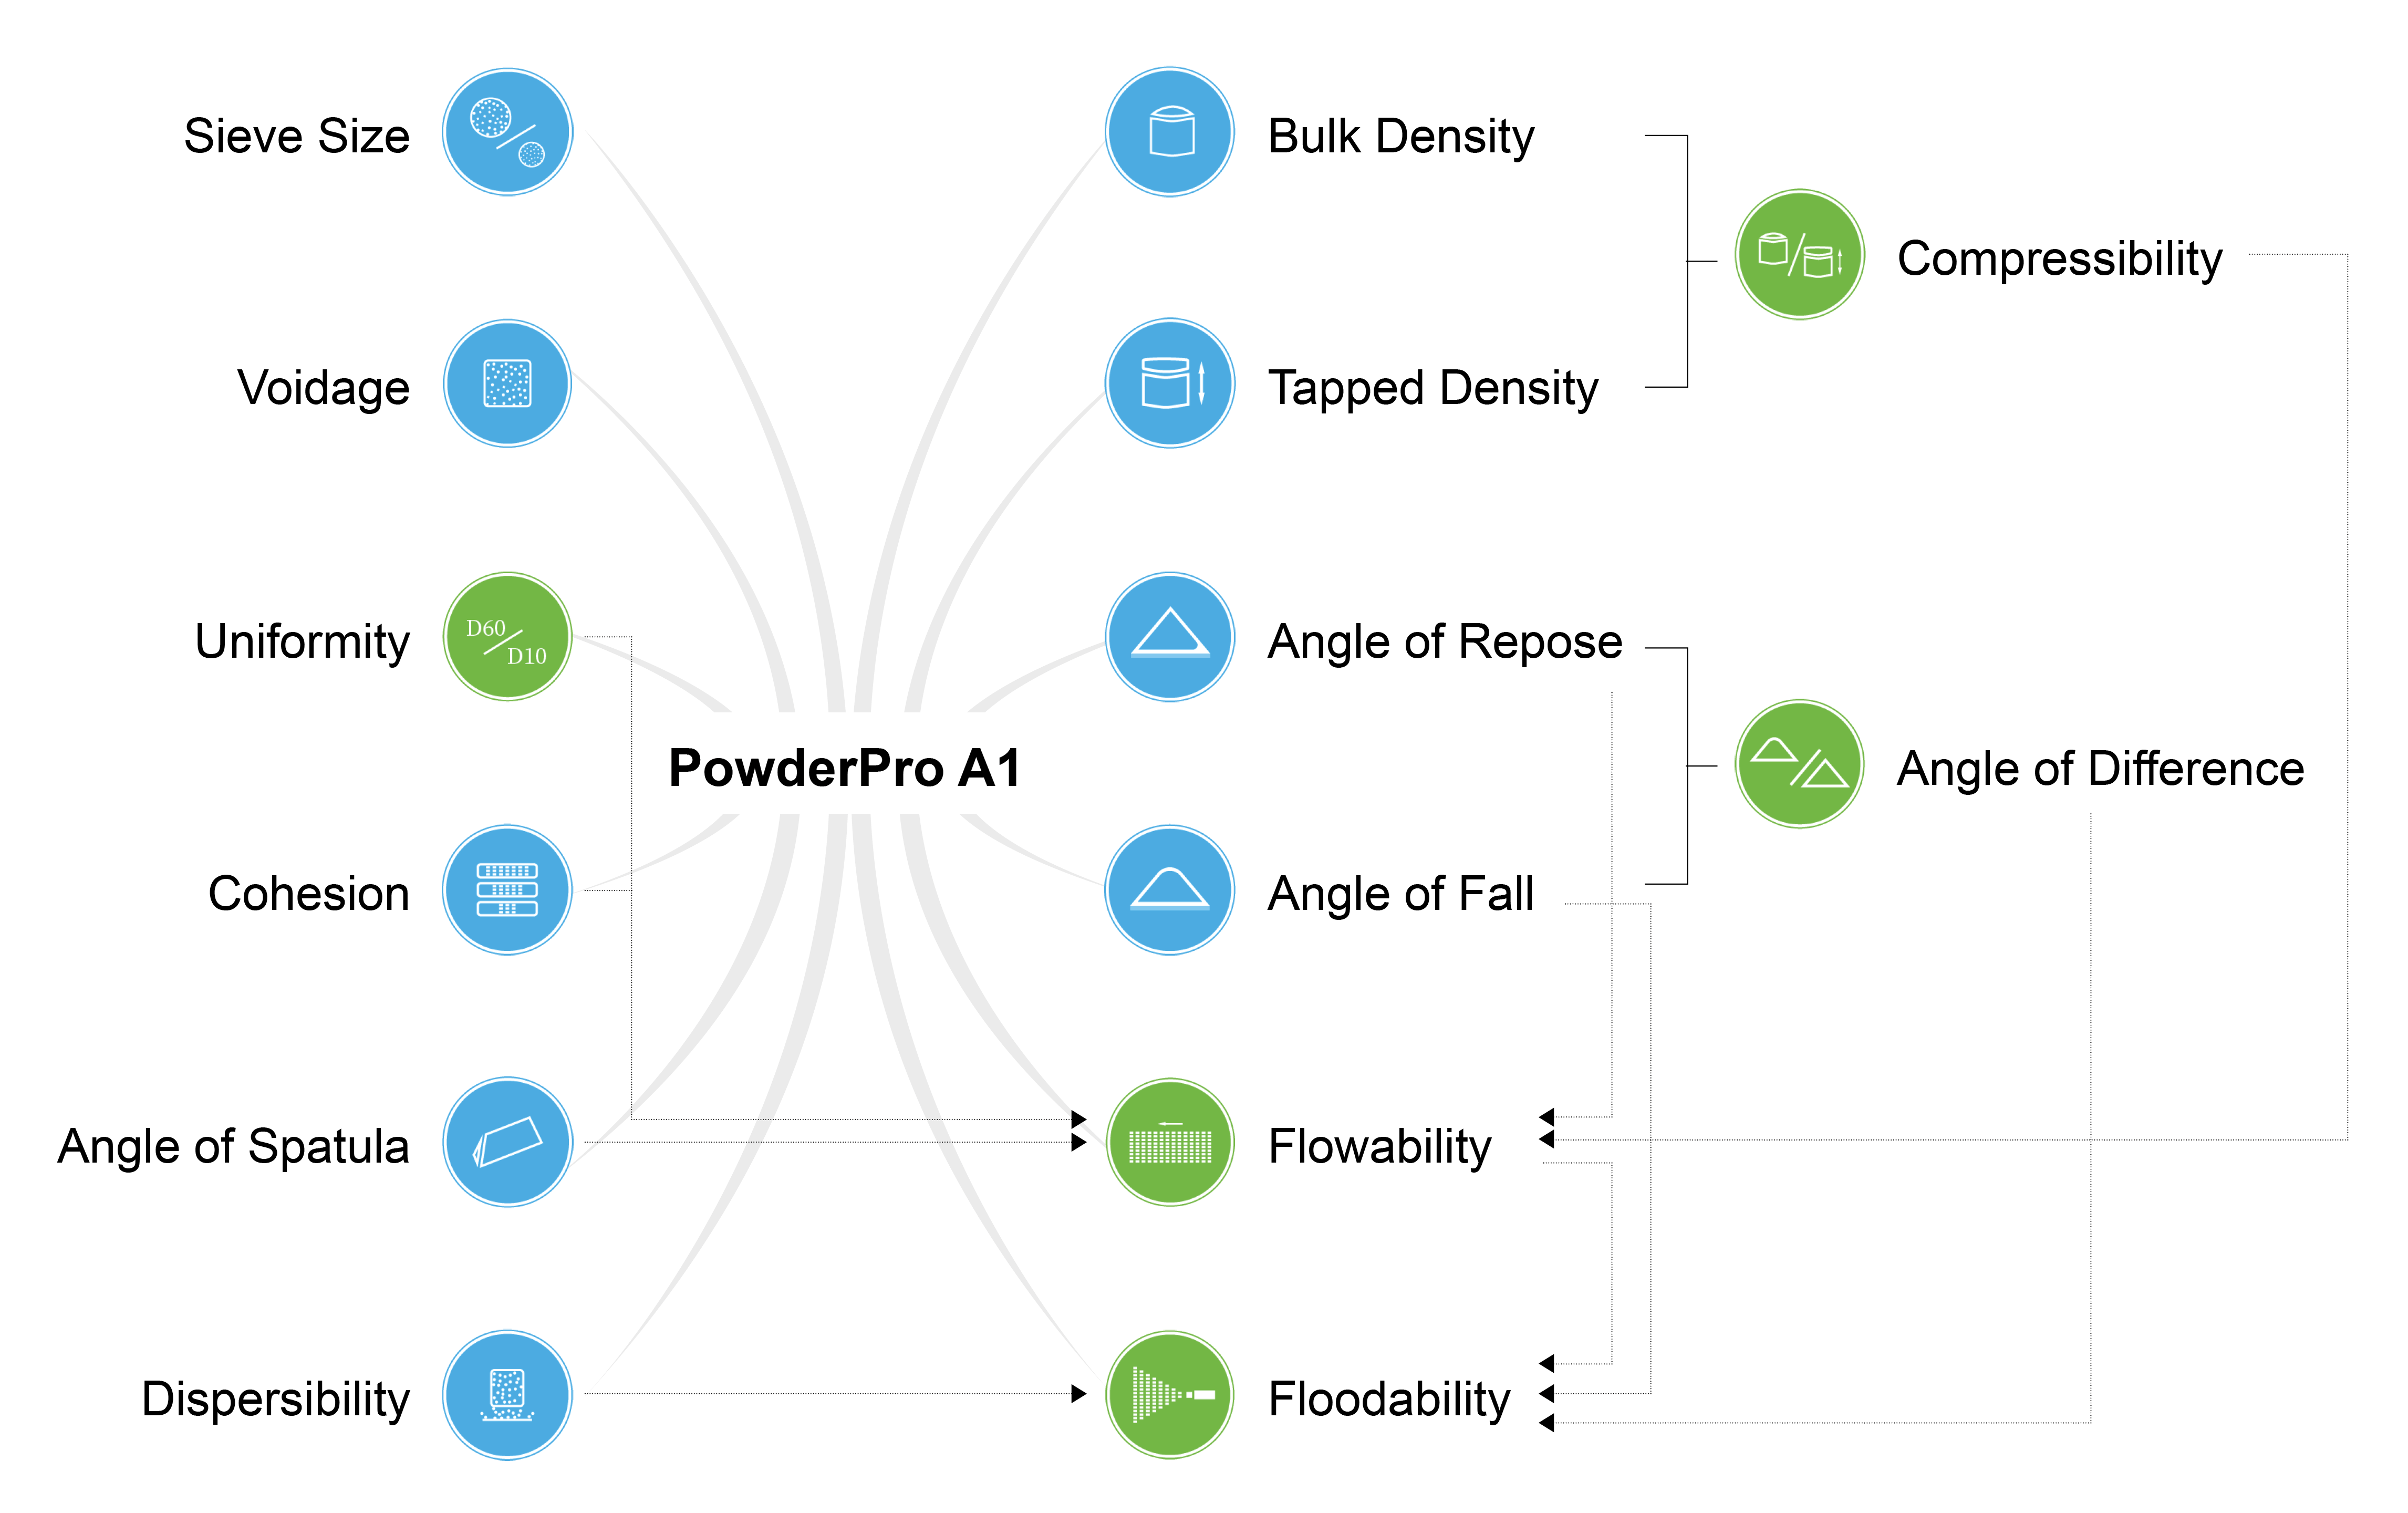
Task: Click the green Uniformity D60/D10 icon
Action: pos(507,637)
